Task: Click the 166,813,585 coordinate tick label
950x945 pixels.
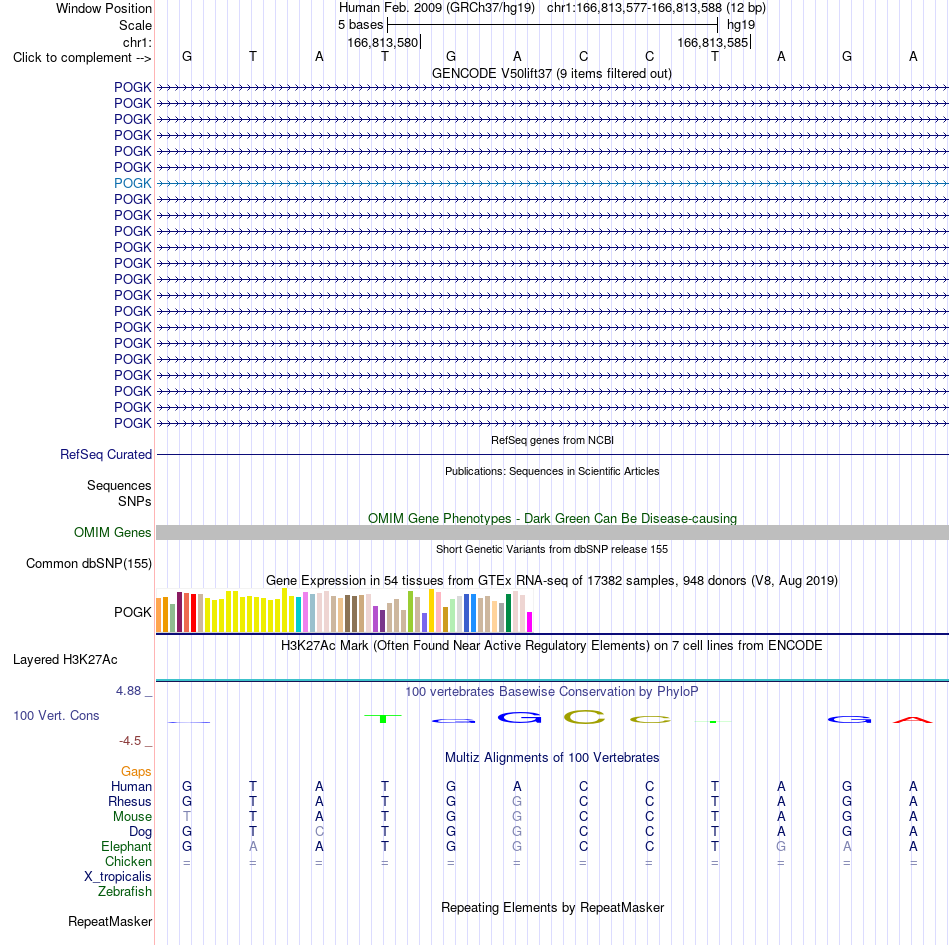Action: click(712, 42)
